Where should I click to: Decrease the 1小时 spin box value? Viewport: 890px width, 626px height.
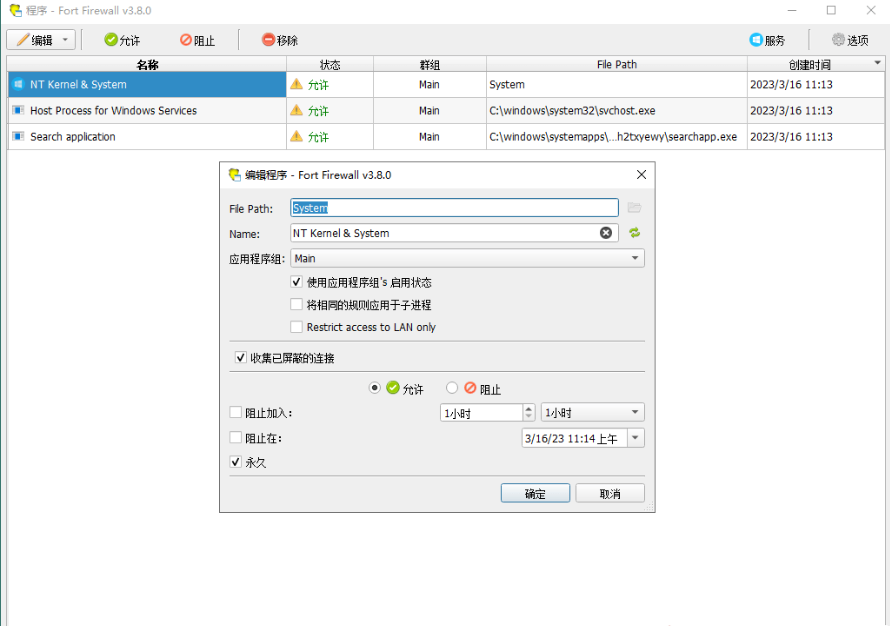click(x=528, y=417)
